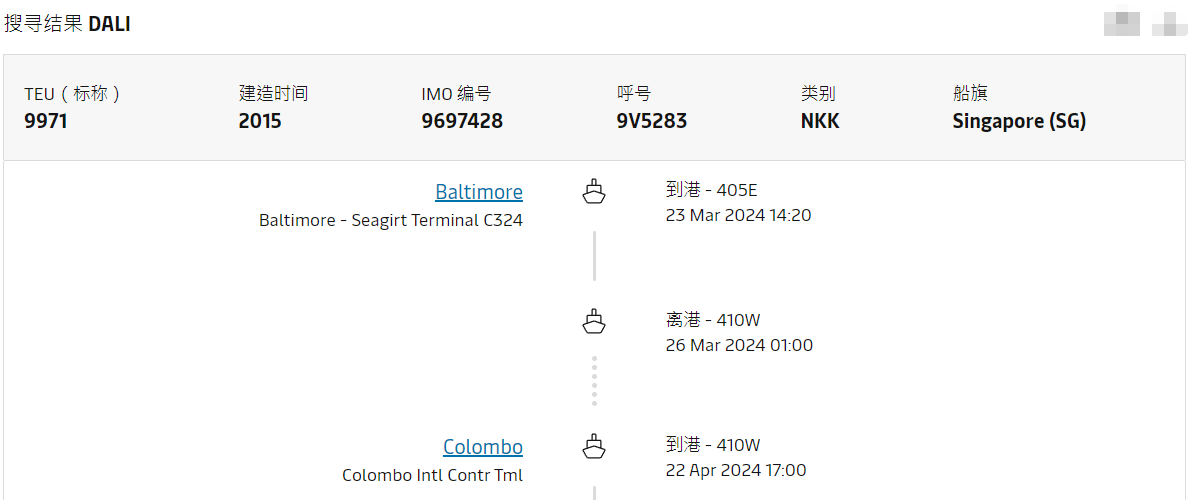Image resolution: width=1189 pixels, height=500 pixels.
Task: Select the IMO number 9697428
Action: coord(462,121)
